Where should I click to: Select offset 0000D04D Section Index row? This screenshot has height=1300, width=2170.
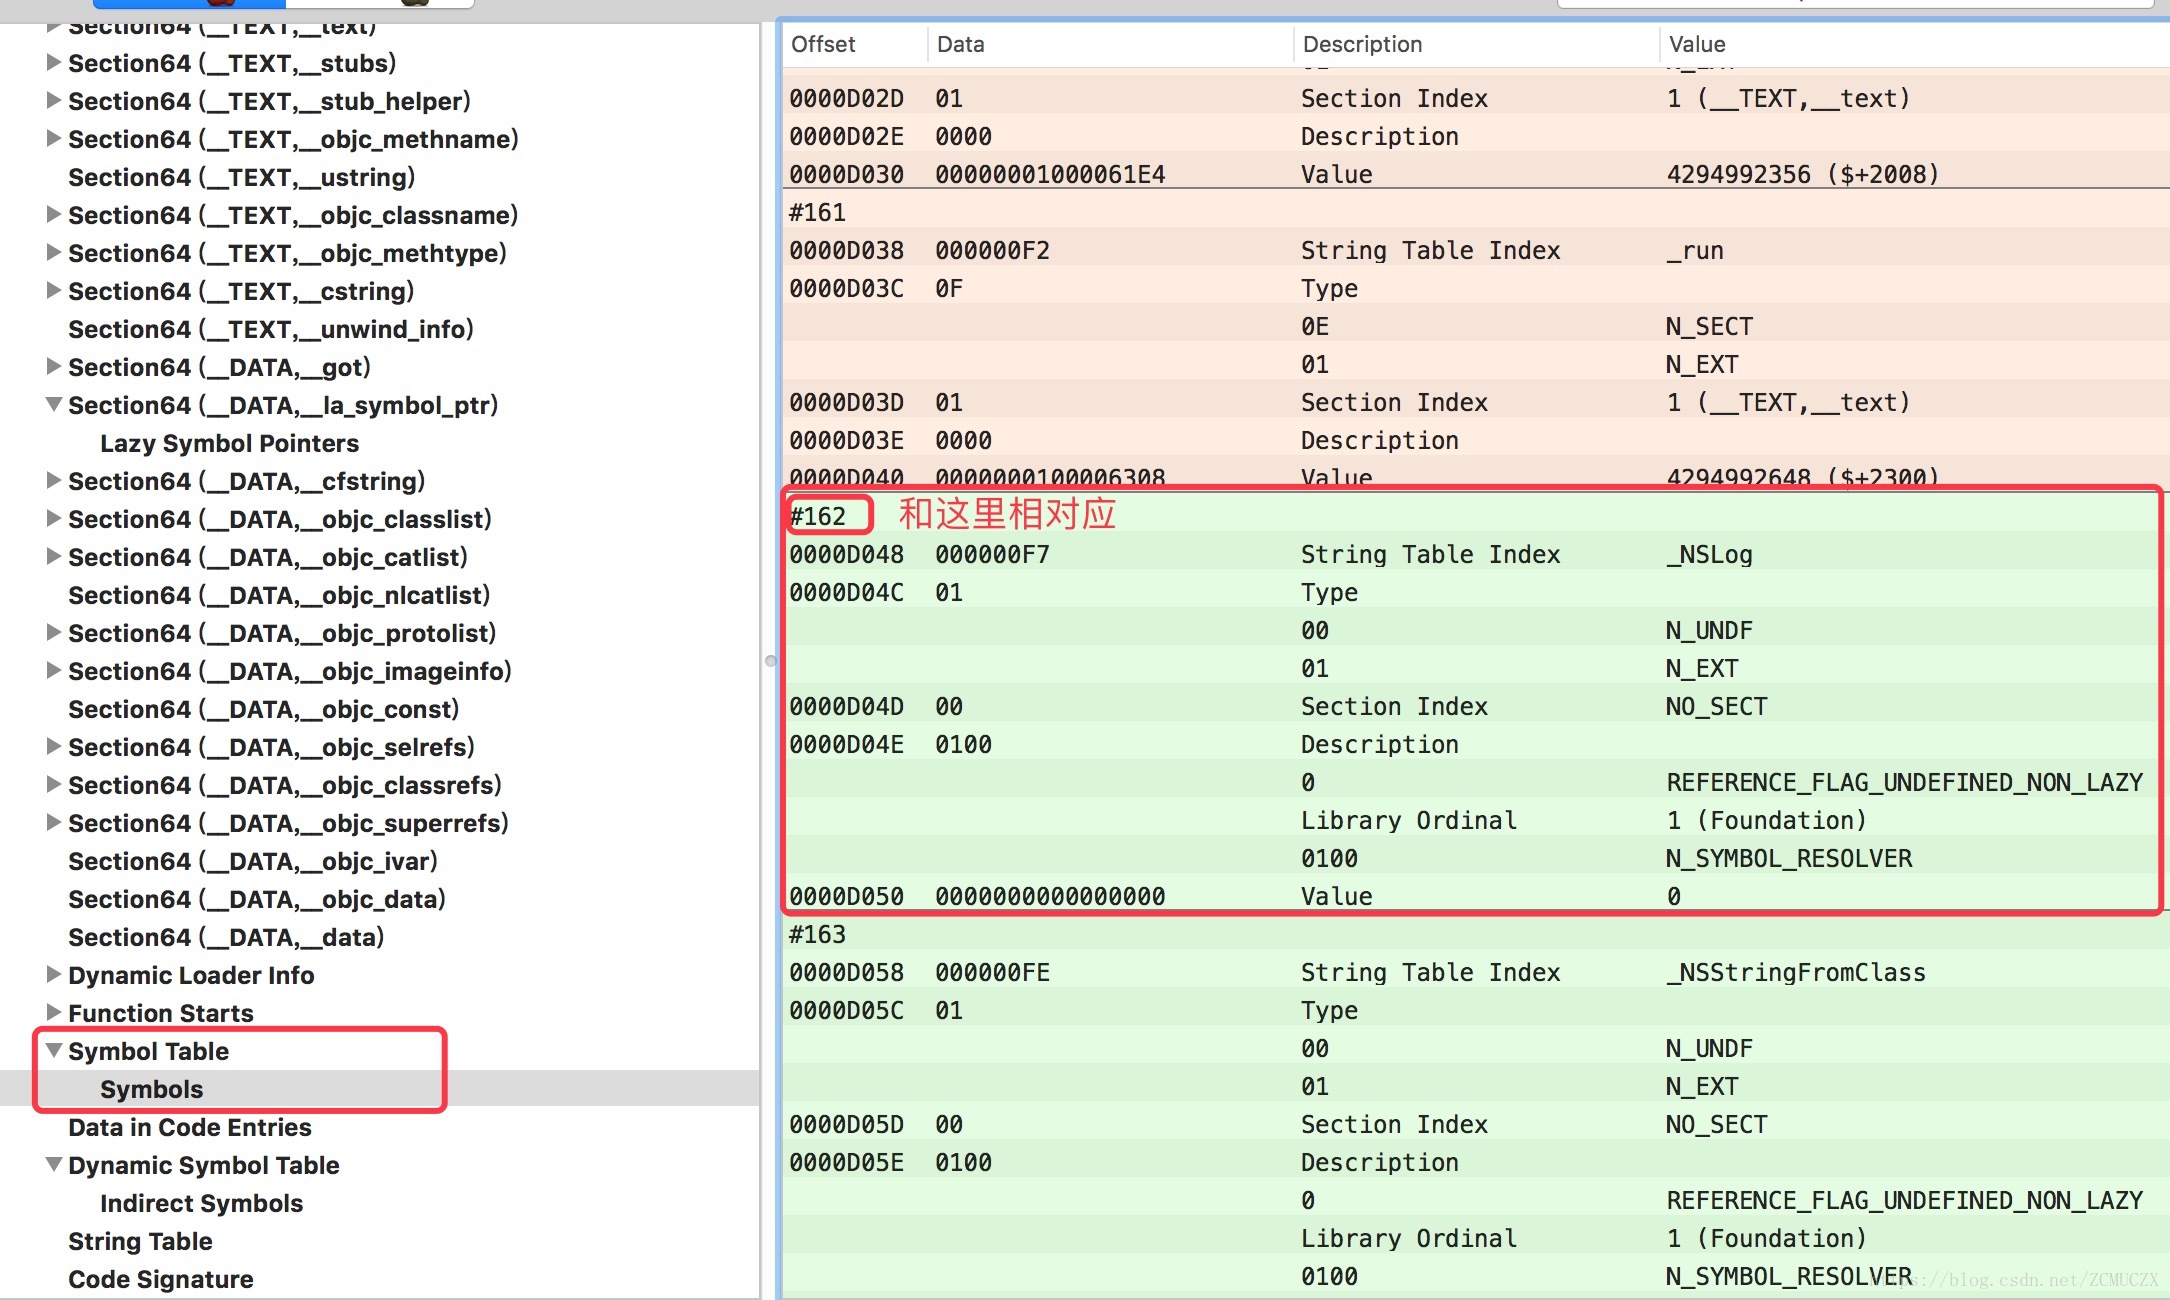coord(1476,706)
